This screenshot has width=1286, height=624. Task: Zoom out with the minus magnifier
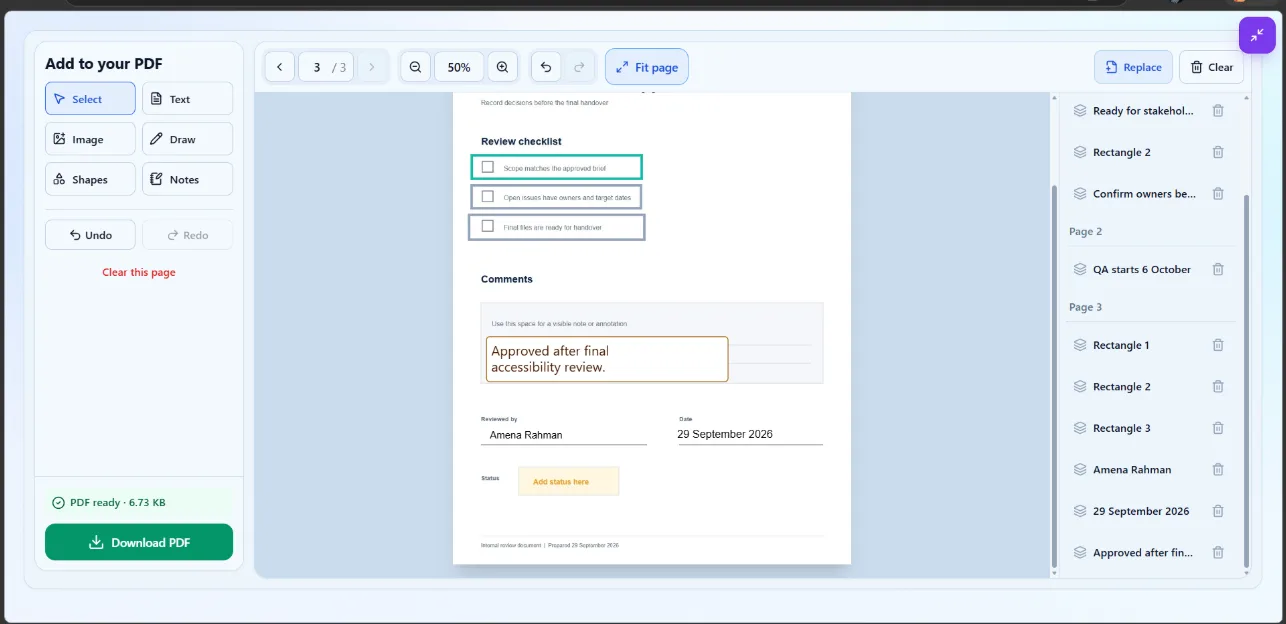click(x=415, y=67)
